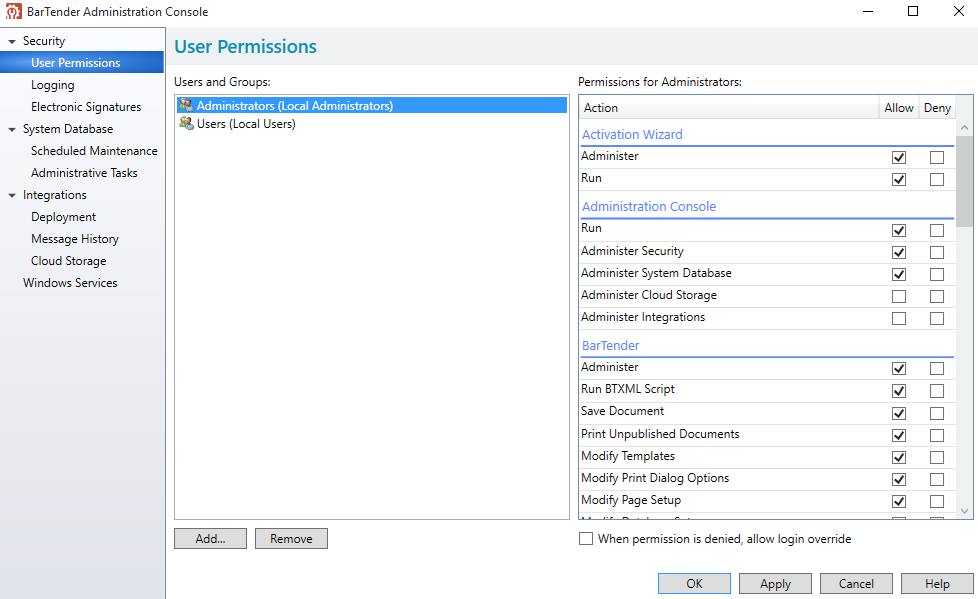This screenshot has width=978, height=599.
Task: Open Cloud Storage settings
Action: coord(69,261)
